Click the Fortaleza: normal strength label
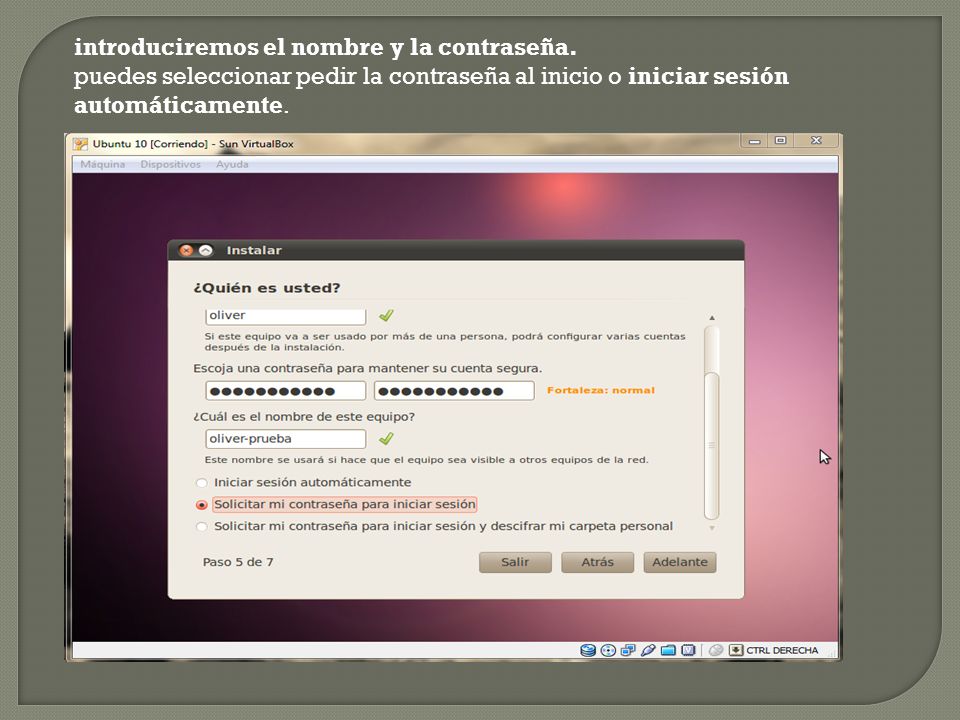960x720 pixels. click(601, 390)
